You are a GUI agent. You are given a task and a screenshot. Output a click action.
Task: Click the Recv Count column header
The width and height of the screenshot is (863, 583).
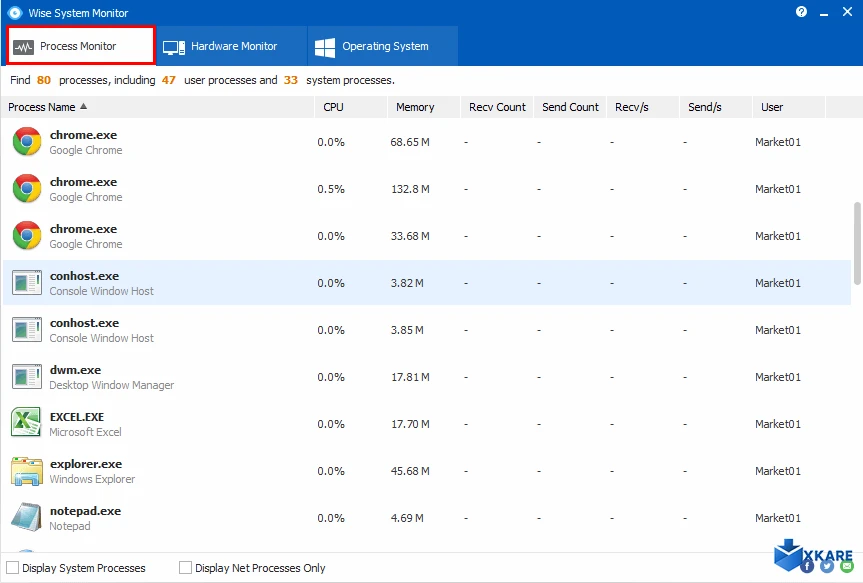pos(497,107)
